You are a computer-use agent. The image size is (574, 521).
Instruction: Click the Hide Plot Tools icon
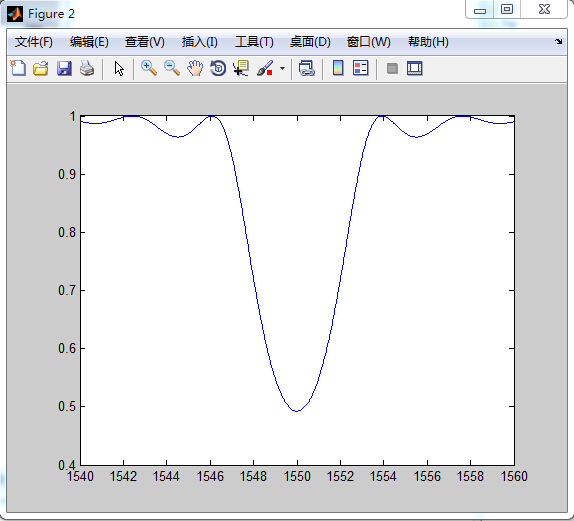click(x=392, y=68)
